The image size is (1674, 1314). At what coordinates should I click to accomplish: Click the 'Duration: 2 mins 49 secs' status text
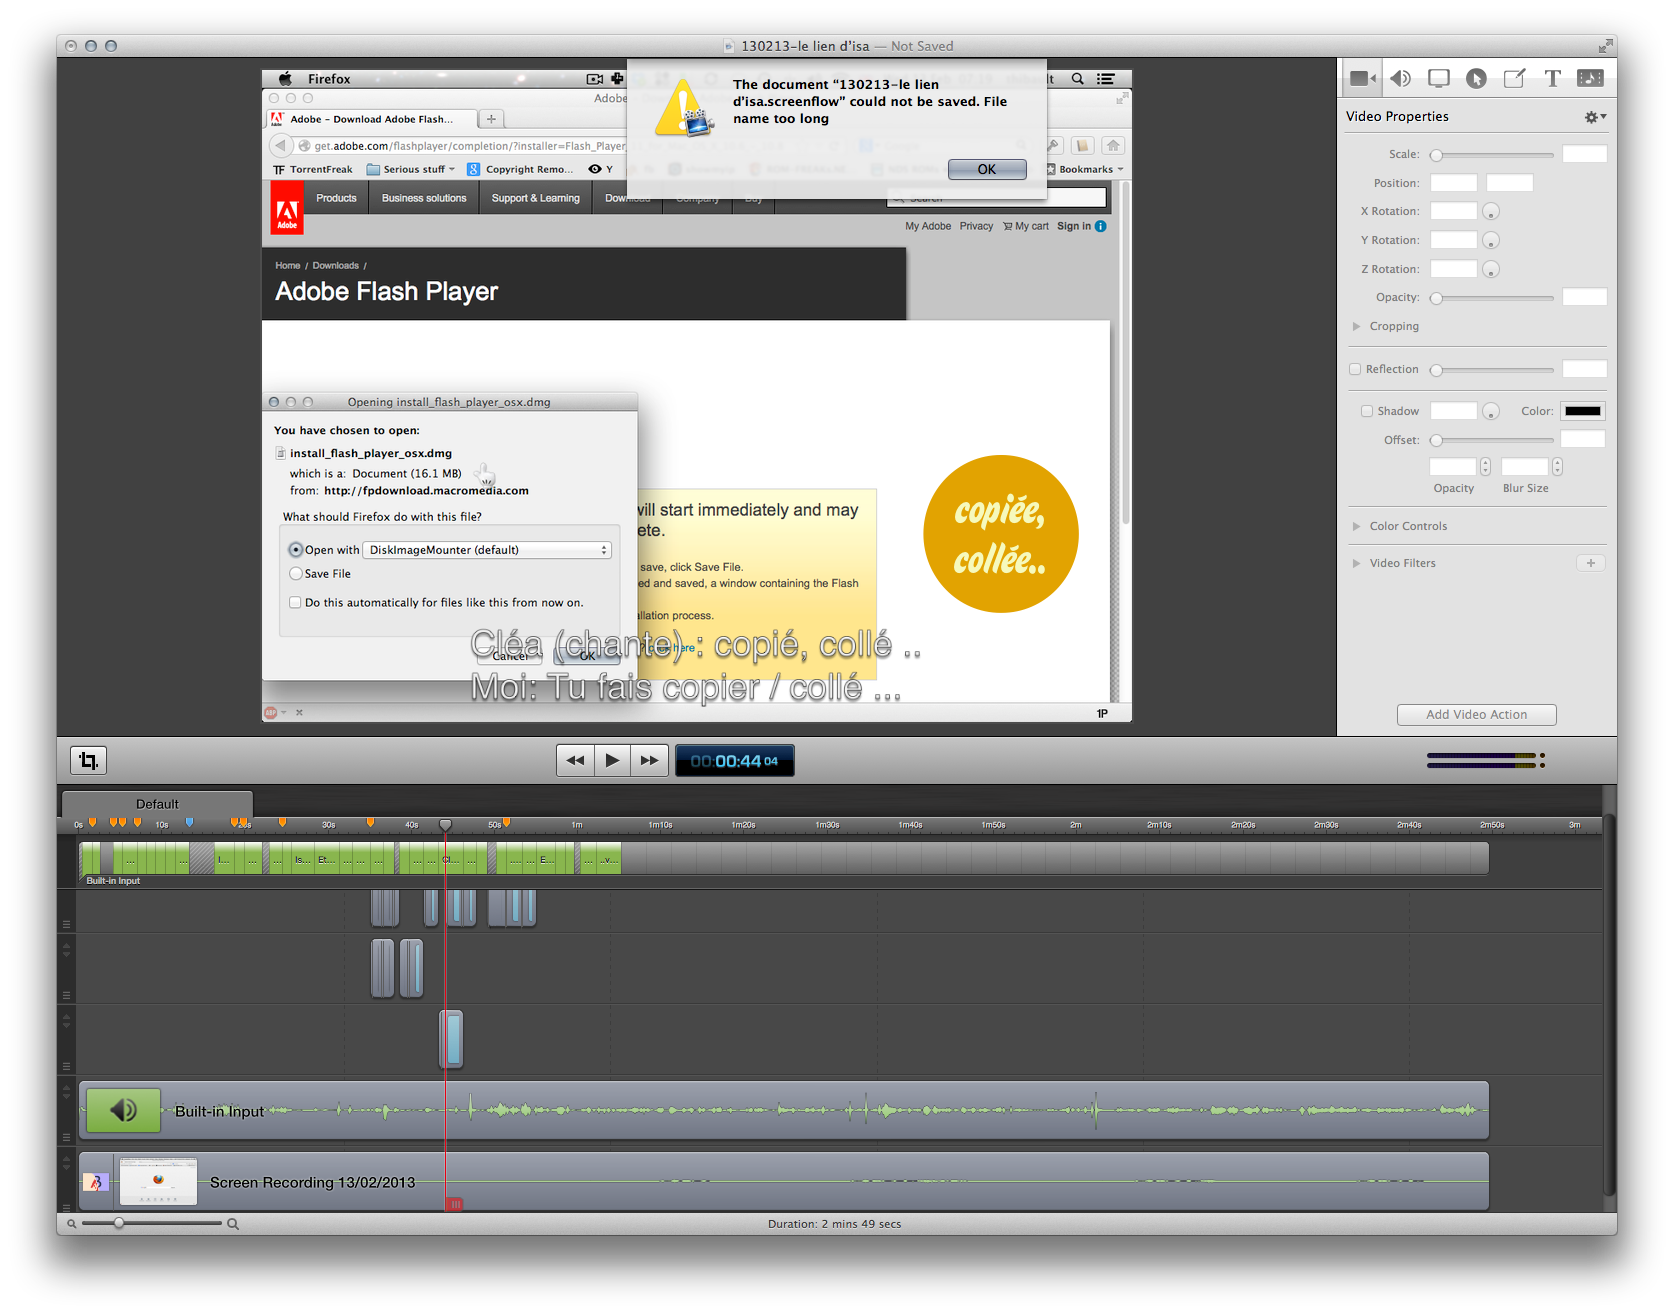(x=834, y=1224)
